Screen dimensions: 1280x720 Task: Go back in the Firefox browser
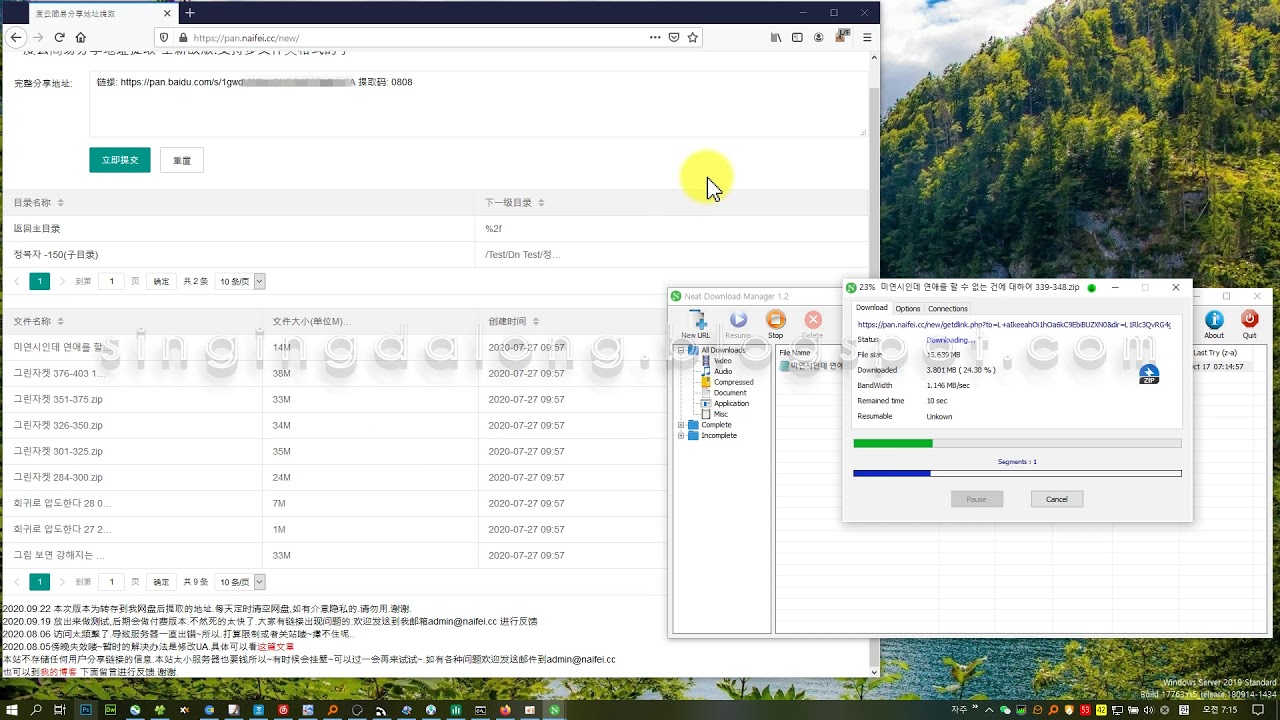tap(15, 37)
